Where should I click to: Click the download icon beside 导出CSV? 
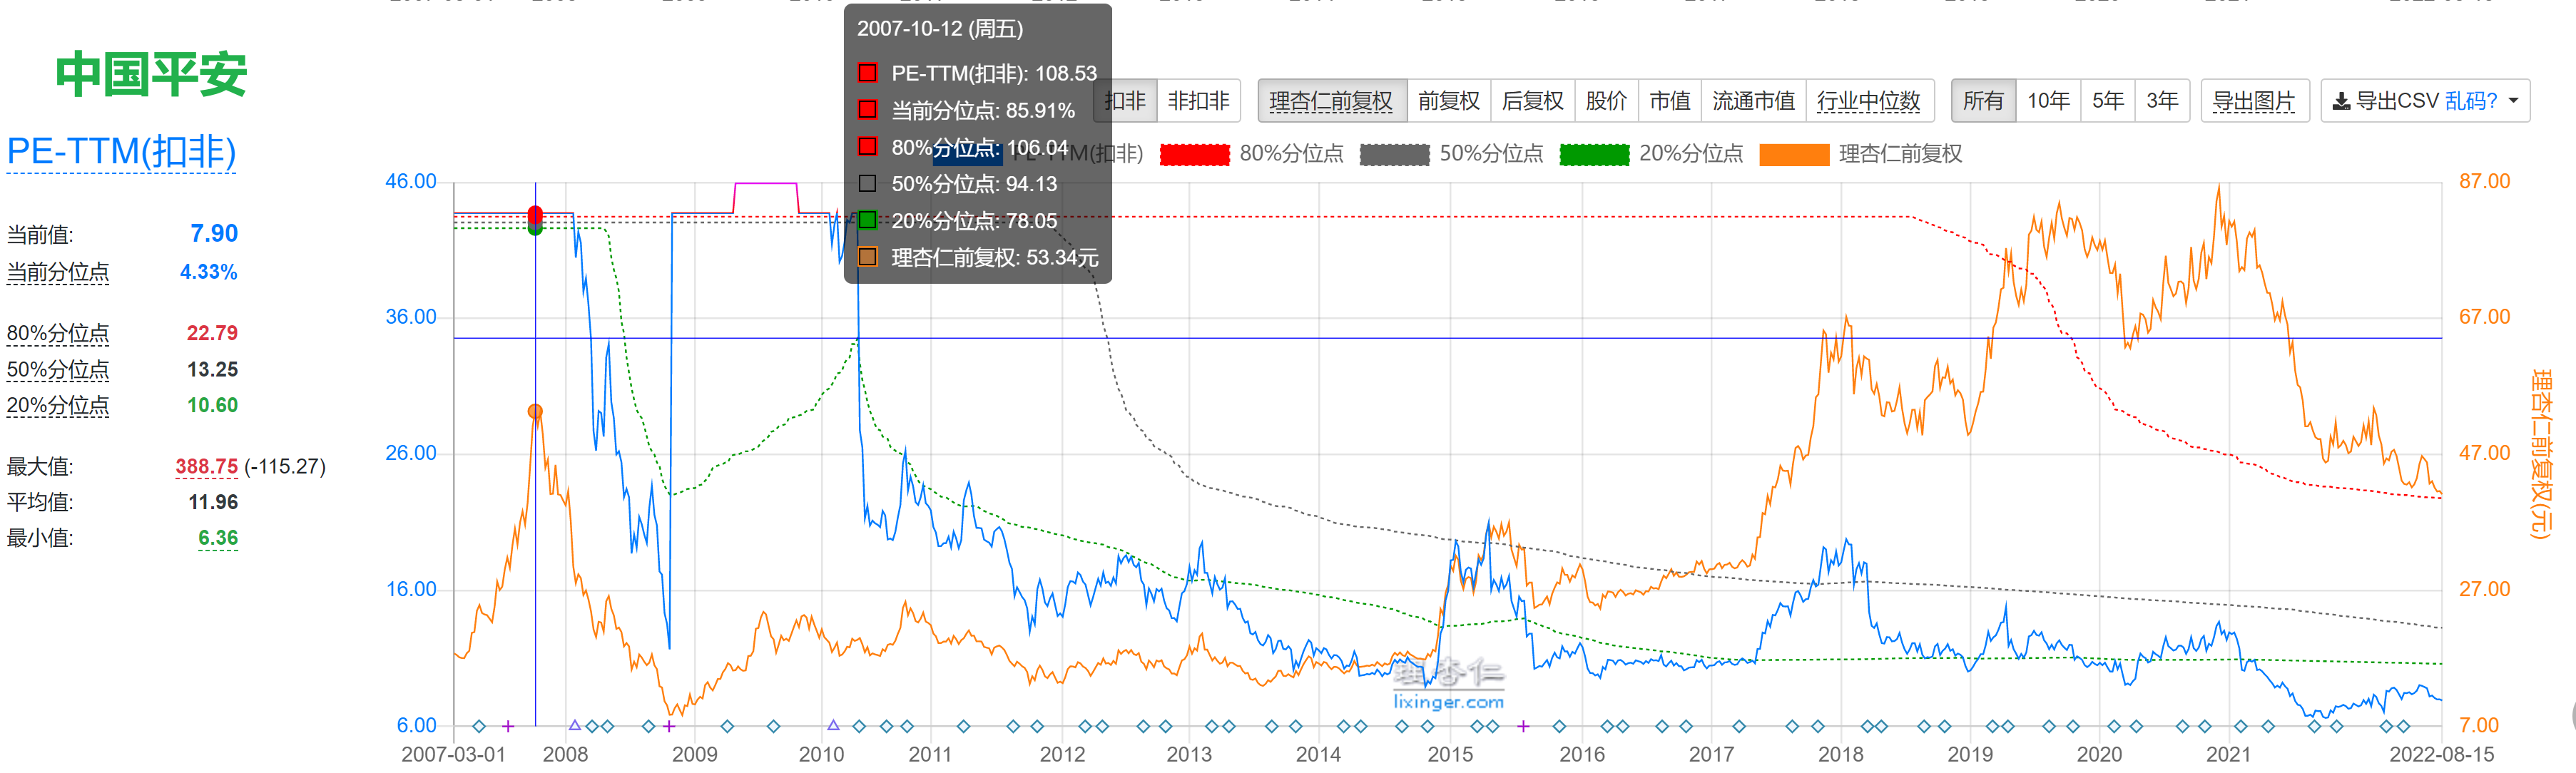(2341, 102)
